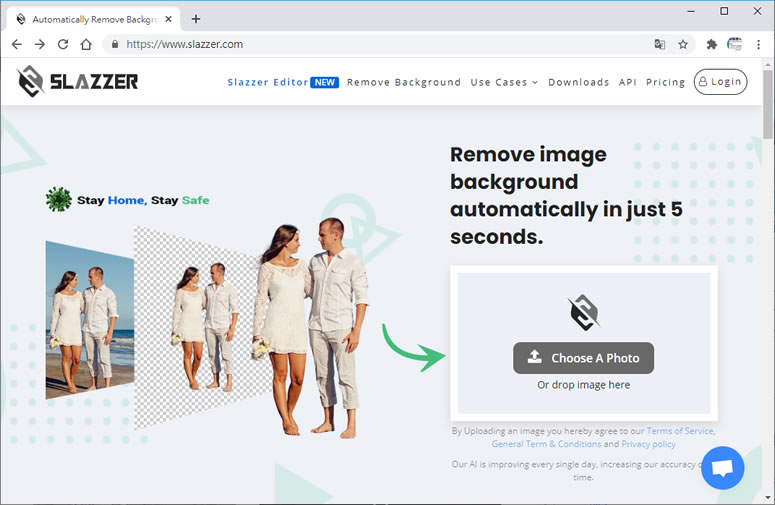The width and height of the screenshot is (775, 505).
Task: Click the Slazzer logo in header
Action: (77, 82)
